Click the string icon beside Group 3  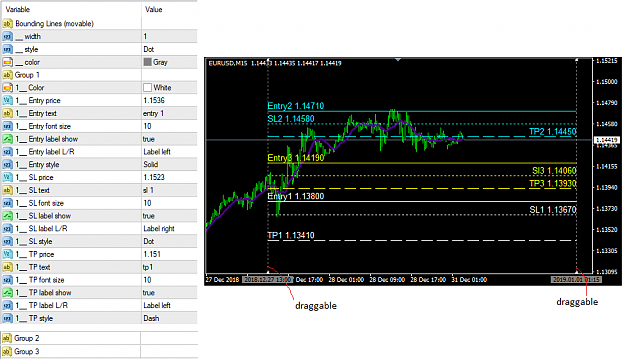click(7, 352)
